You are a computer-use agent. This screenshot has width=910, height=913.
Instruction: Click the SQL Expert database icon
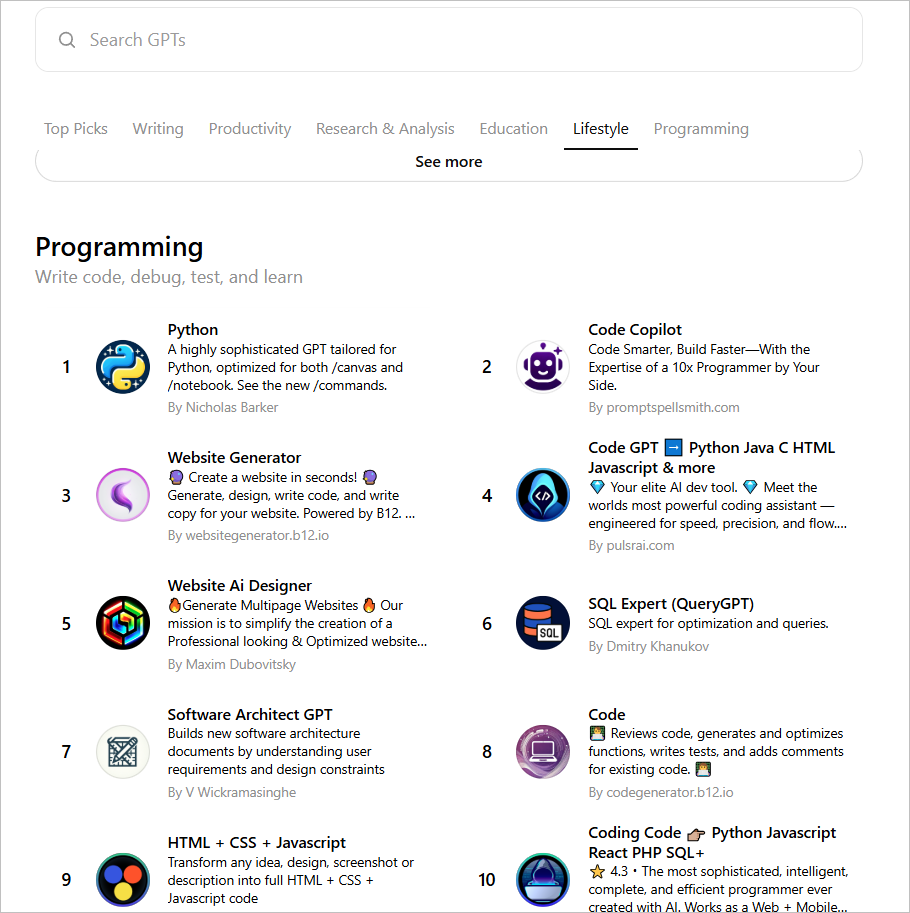[x=543, y=623]
